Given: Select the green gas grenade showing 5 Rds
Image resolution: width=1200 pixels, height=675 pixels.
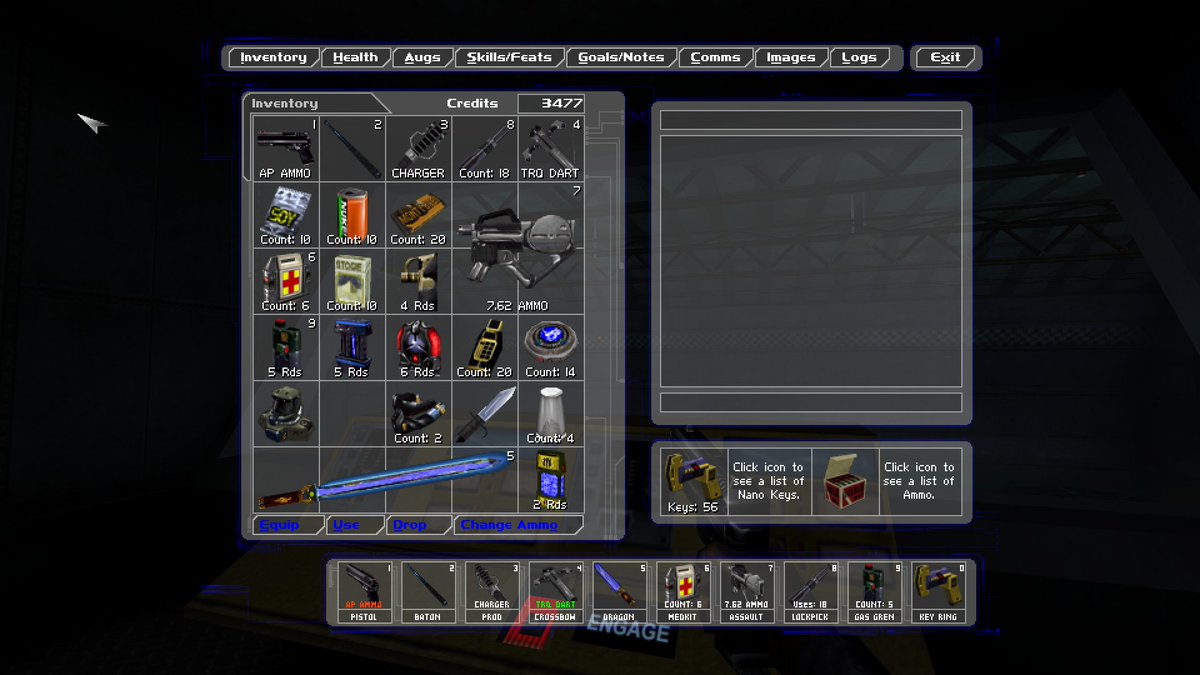Looking at the screenshot, I should [286, 346].
